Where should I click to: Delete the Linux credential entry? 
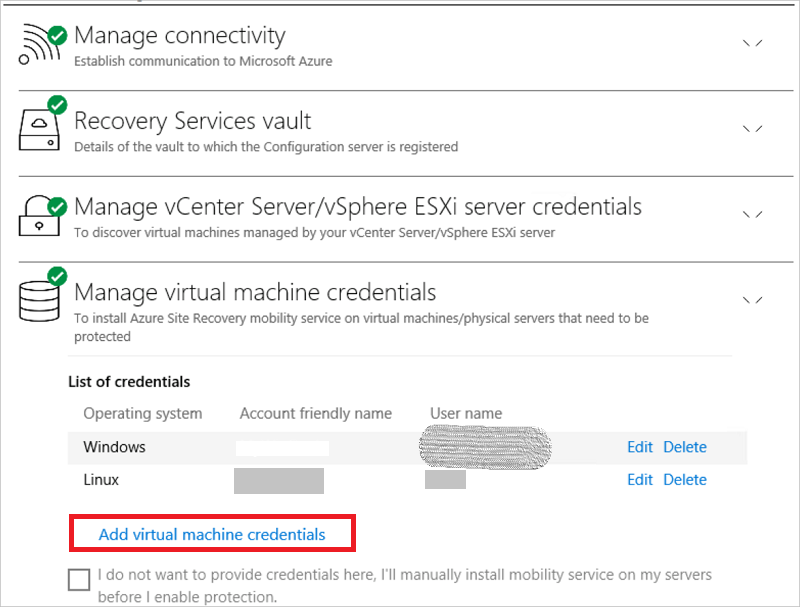click(x=685, y=479)
